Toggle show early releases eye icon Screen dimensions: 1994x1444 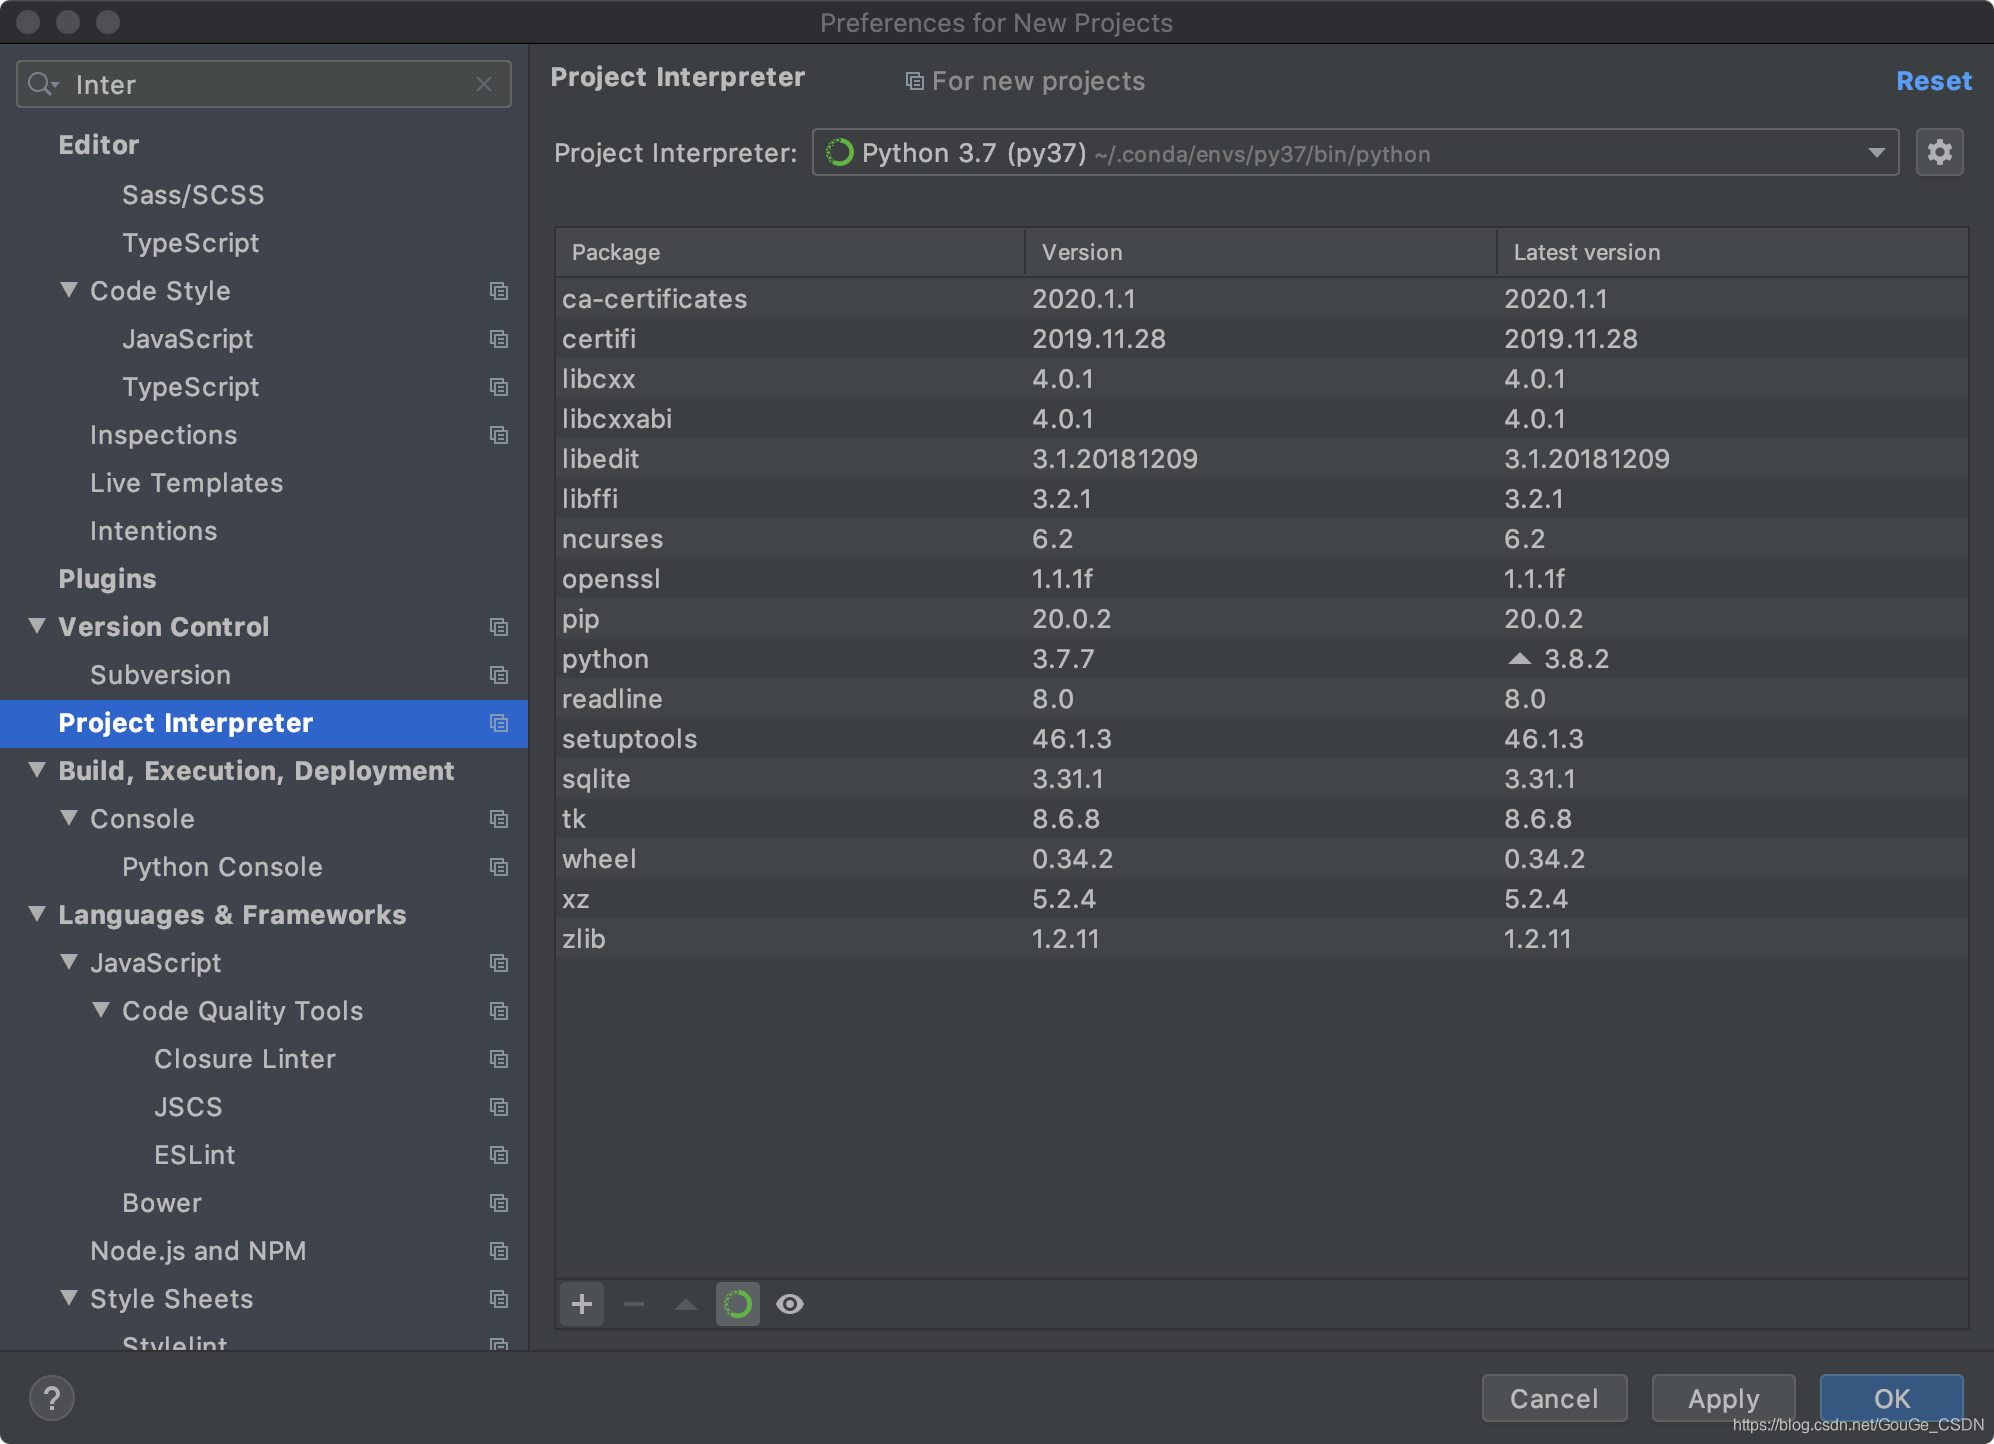coord(790,1304)
